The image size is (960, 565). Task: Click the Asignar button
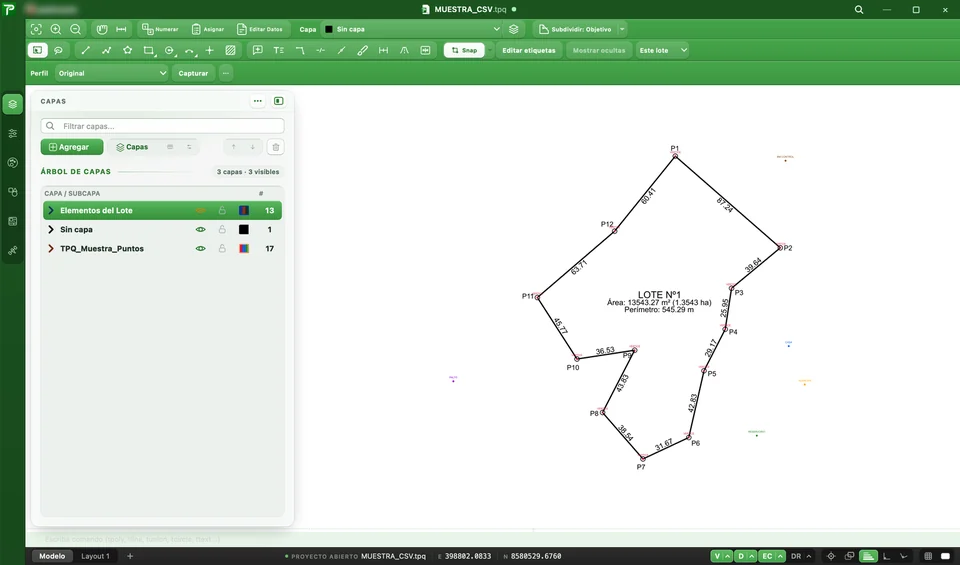[x=208, y=29]
